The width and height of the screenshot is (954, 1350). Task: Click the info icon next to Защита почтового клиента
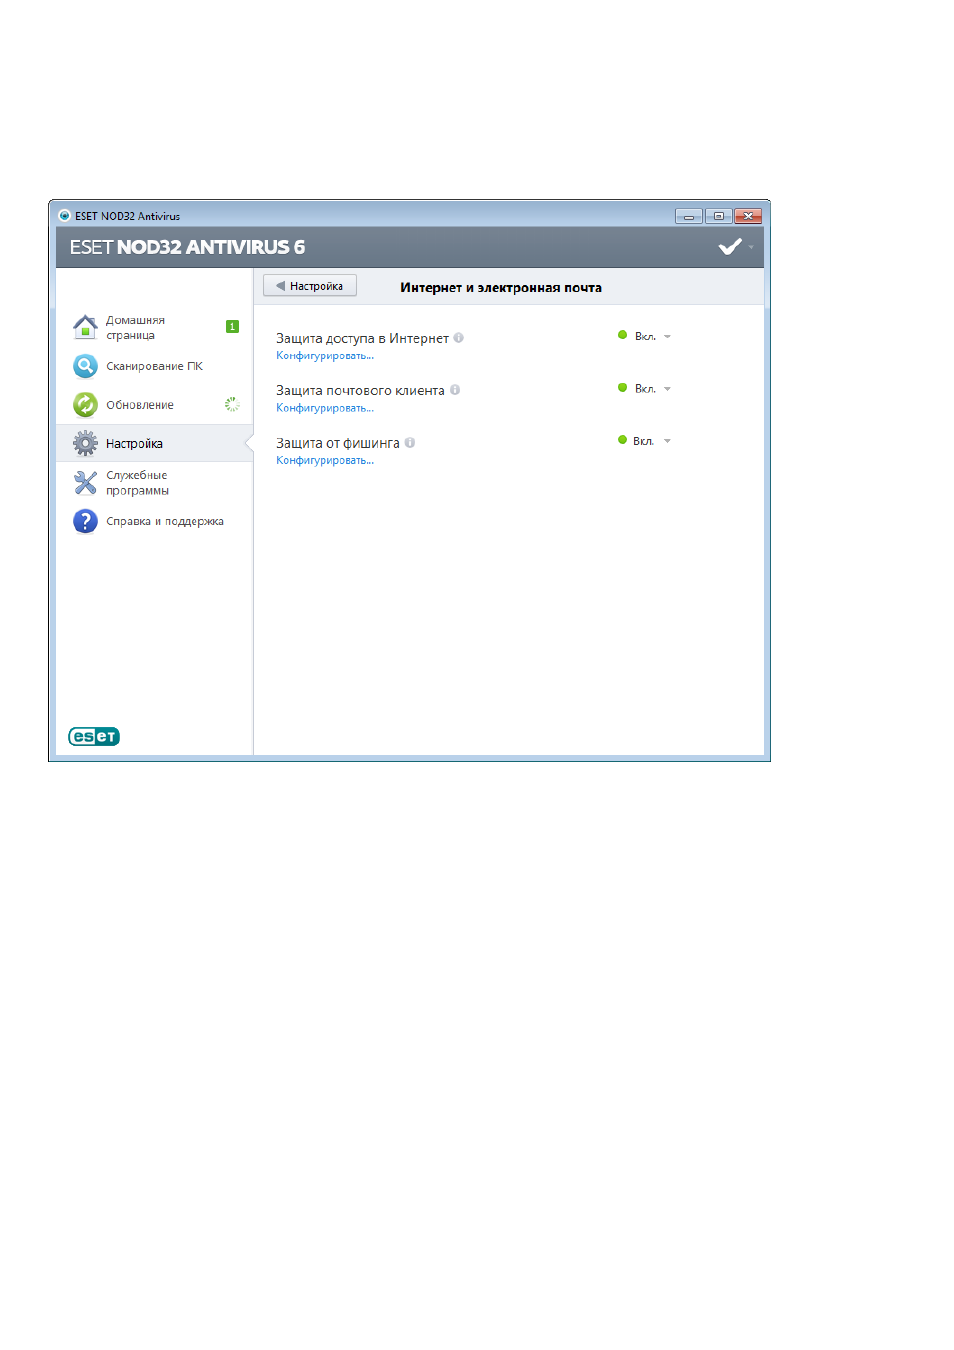point(454,390)
